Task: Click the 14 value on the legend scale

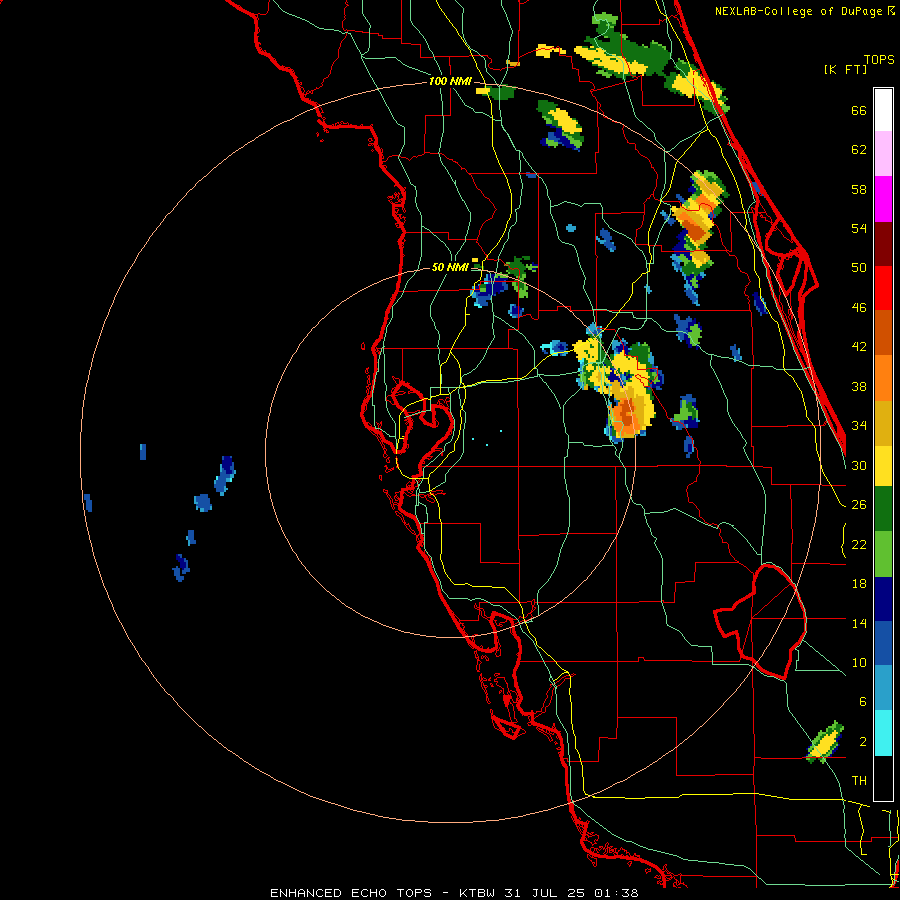Action: 859,623
